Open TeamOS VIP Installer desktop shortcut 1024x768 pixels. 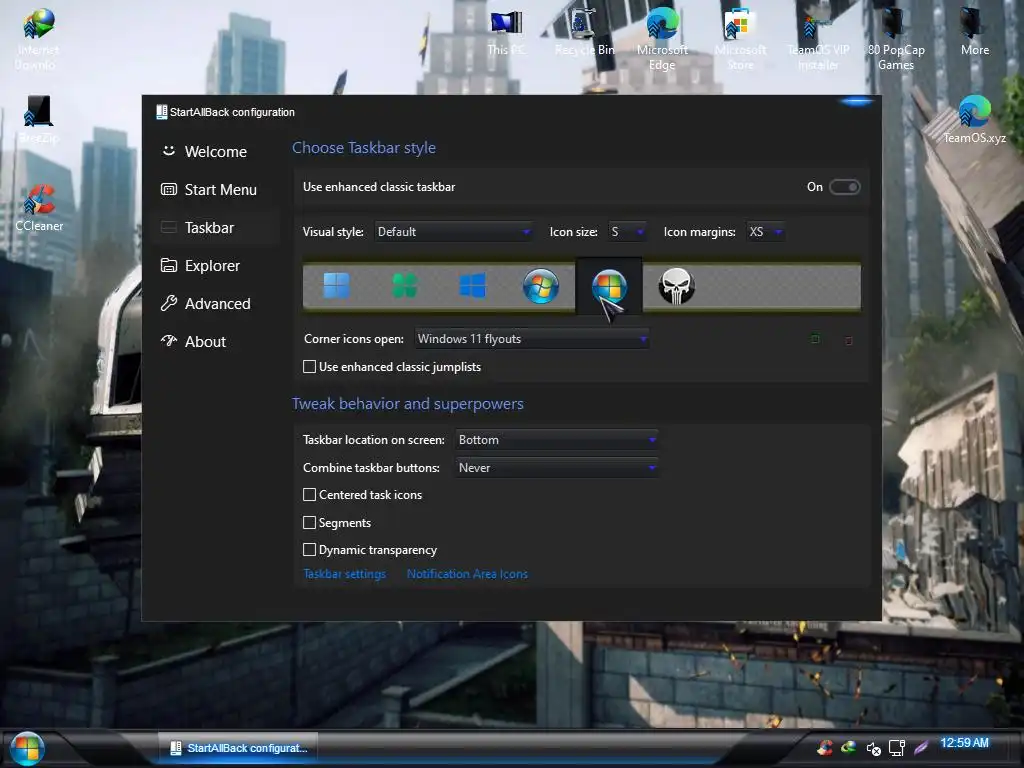(818, 38)
